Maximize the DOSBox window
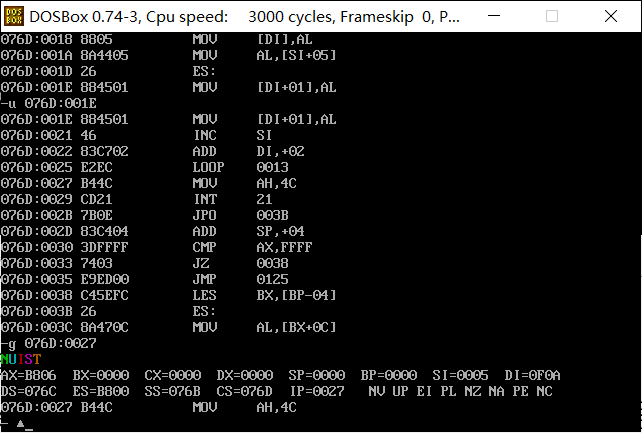 (552, 16)
